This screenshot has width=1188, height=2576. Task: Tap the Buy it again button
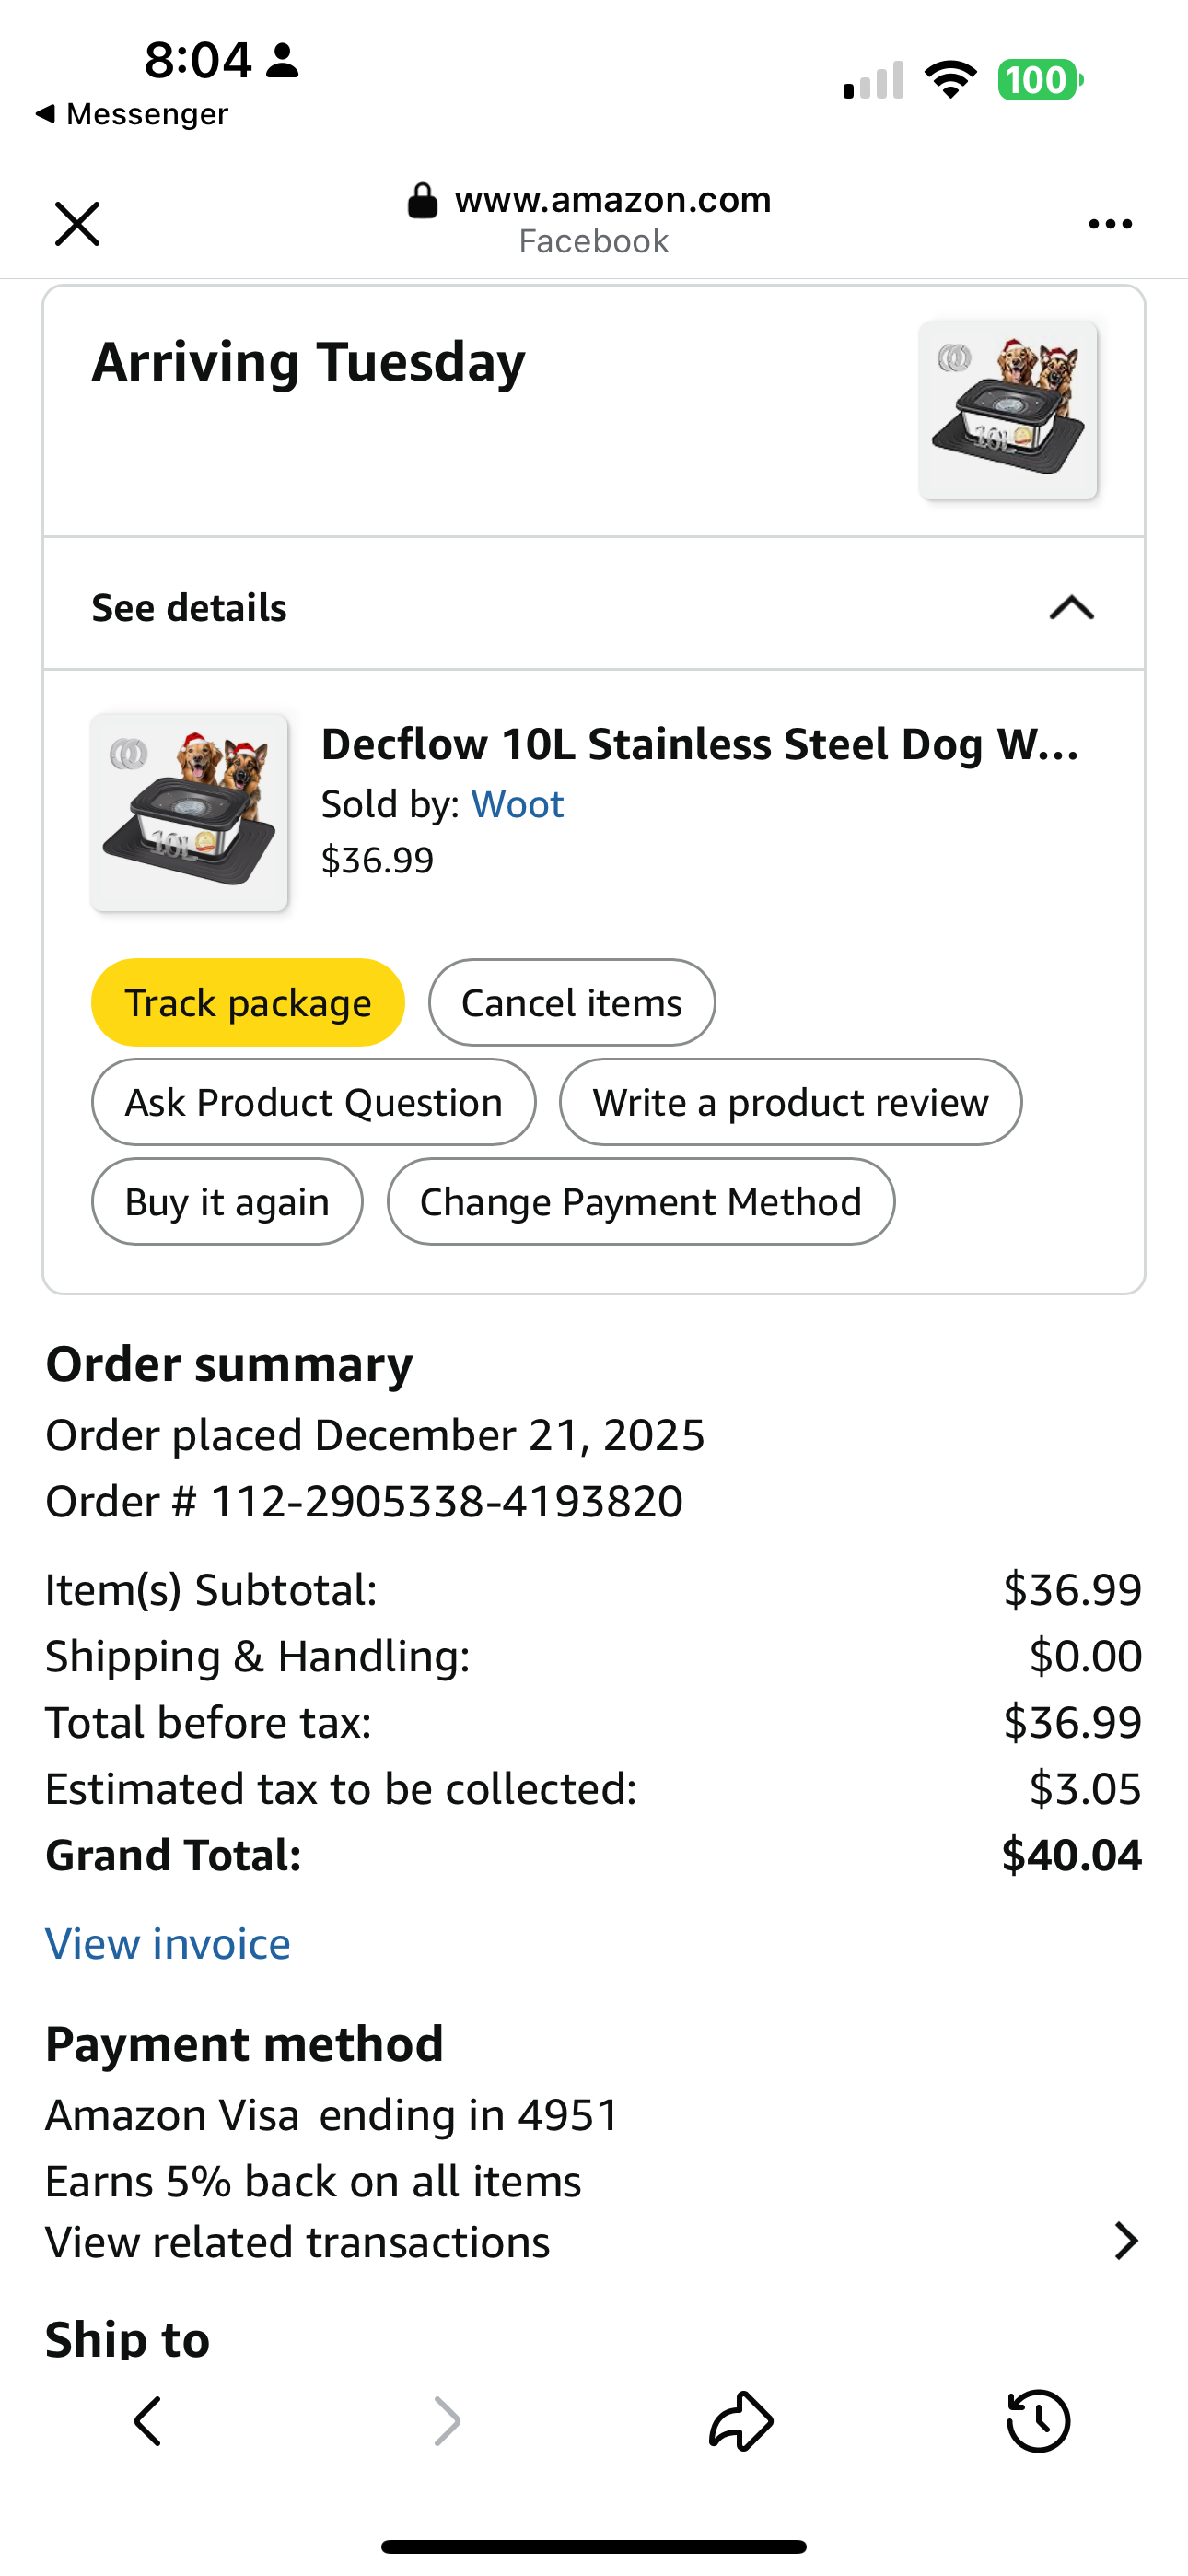coord(227,1201)
